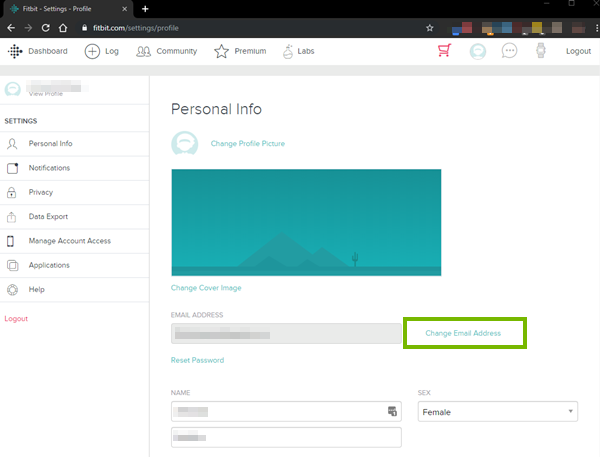Screen dimensions: 600x457
Task: Click the Manage Account Access phone icon
Action: pos(10,241)
